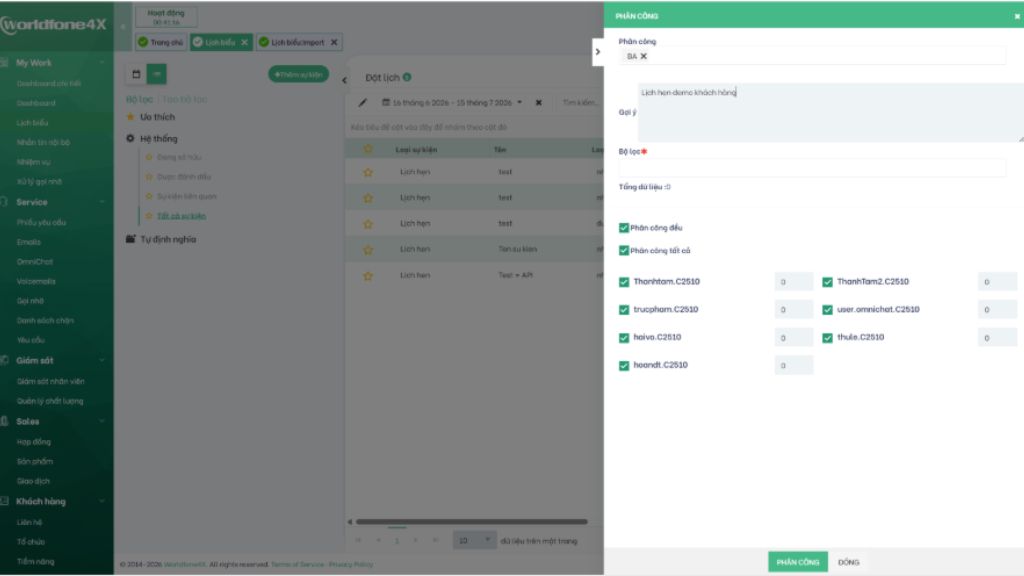Clear the date range filter X
This screenshot has width=1024, height=576.
click(539, 103)
